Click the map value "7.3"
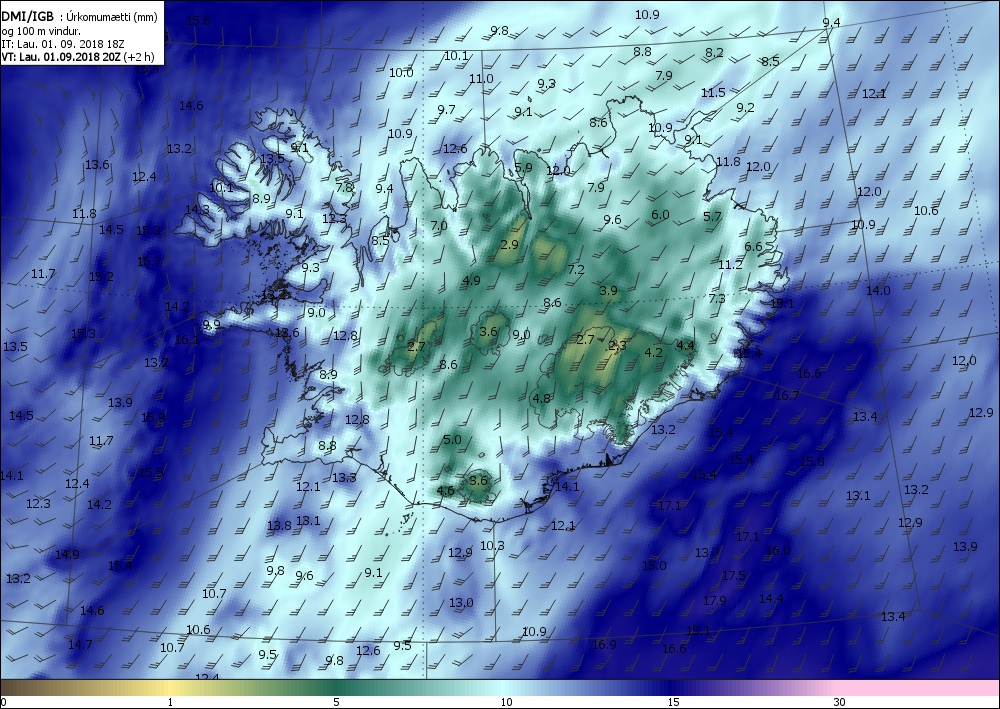 pos(717,298)
